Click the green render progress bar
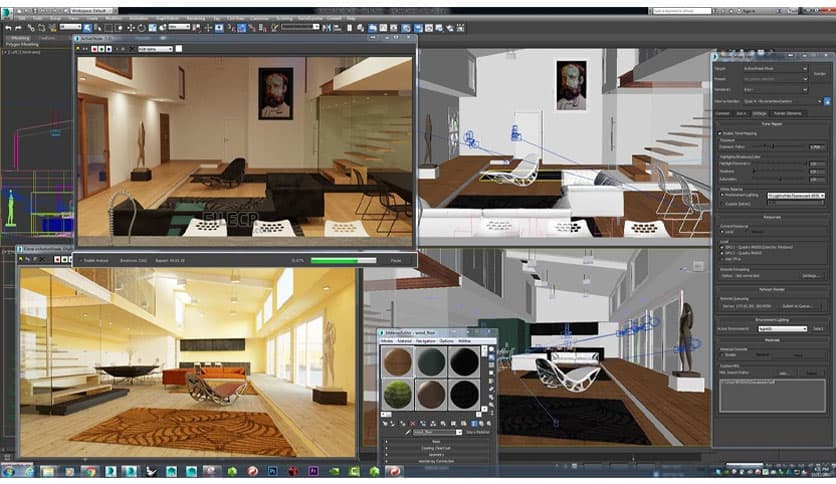The width and height of the screenshot is (836, 484). pos(344,261)
